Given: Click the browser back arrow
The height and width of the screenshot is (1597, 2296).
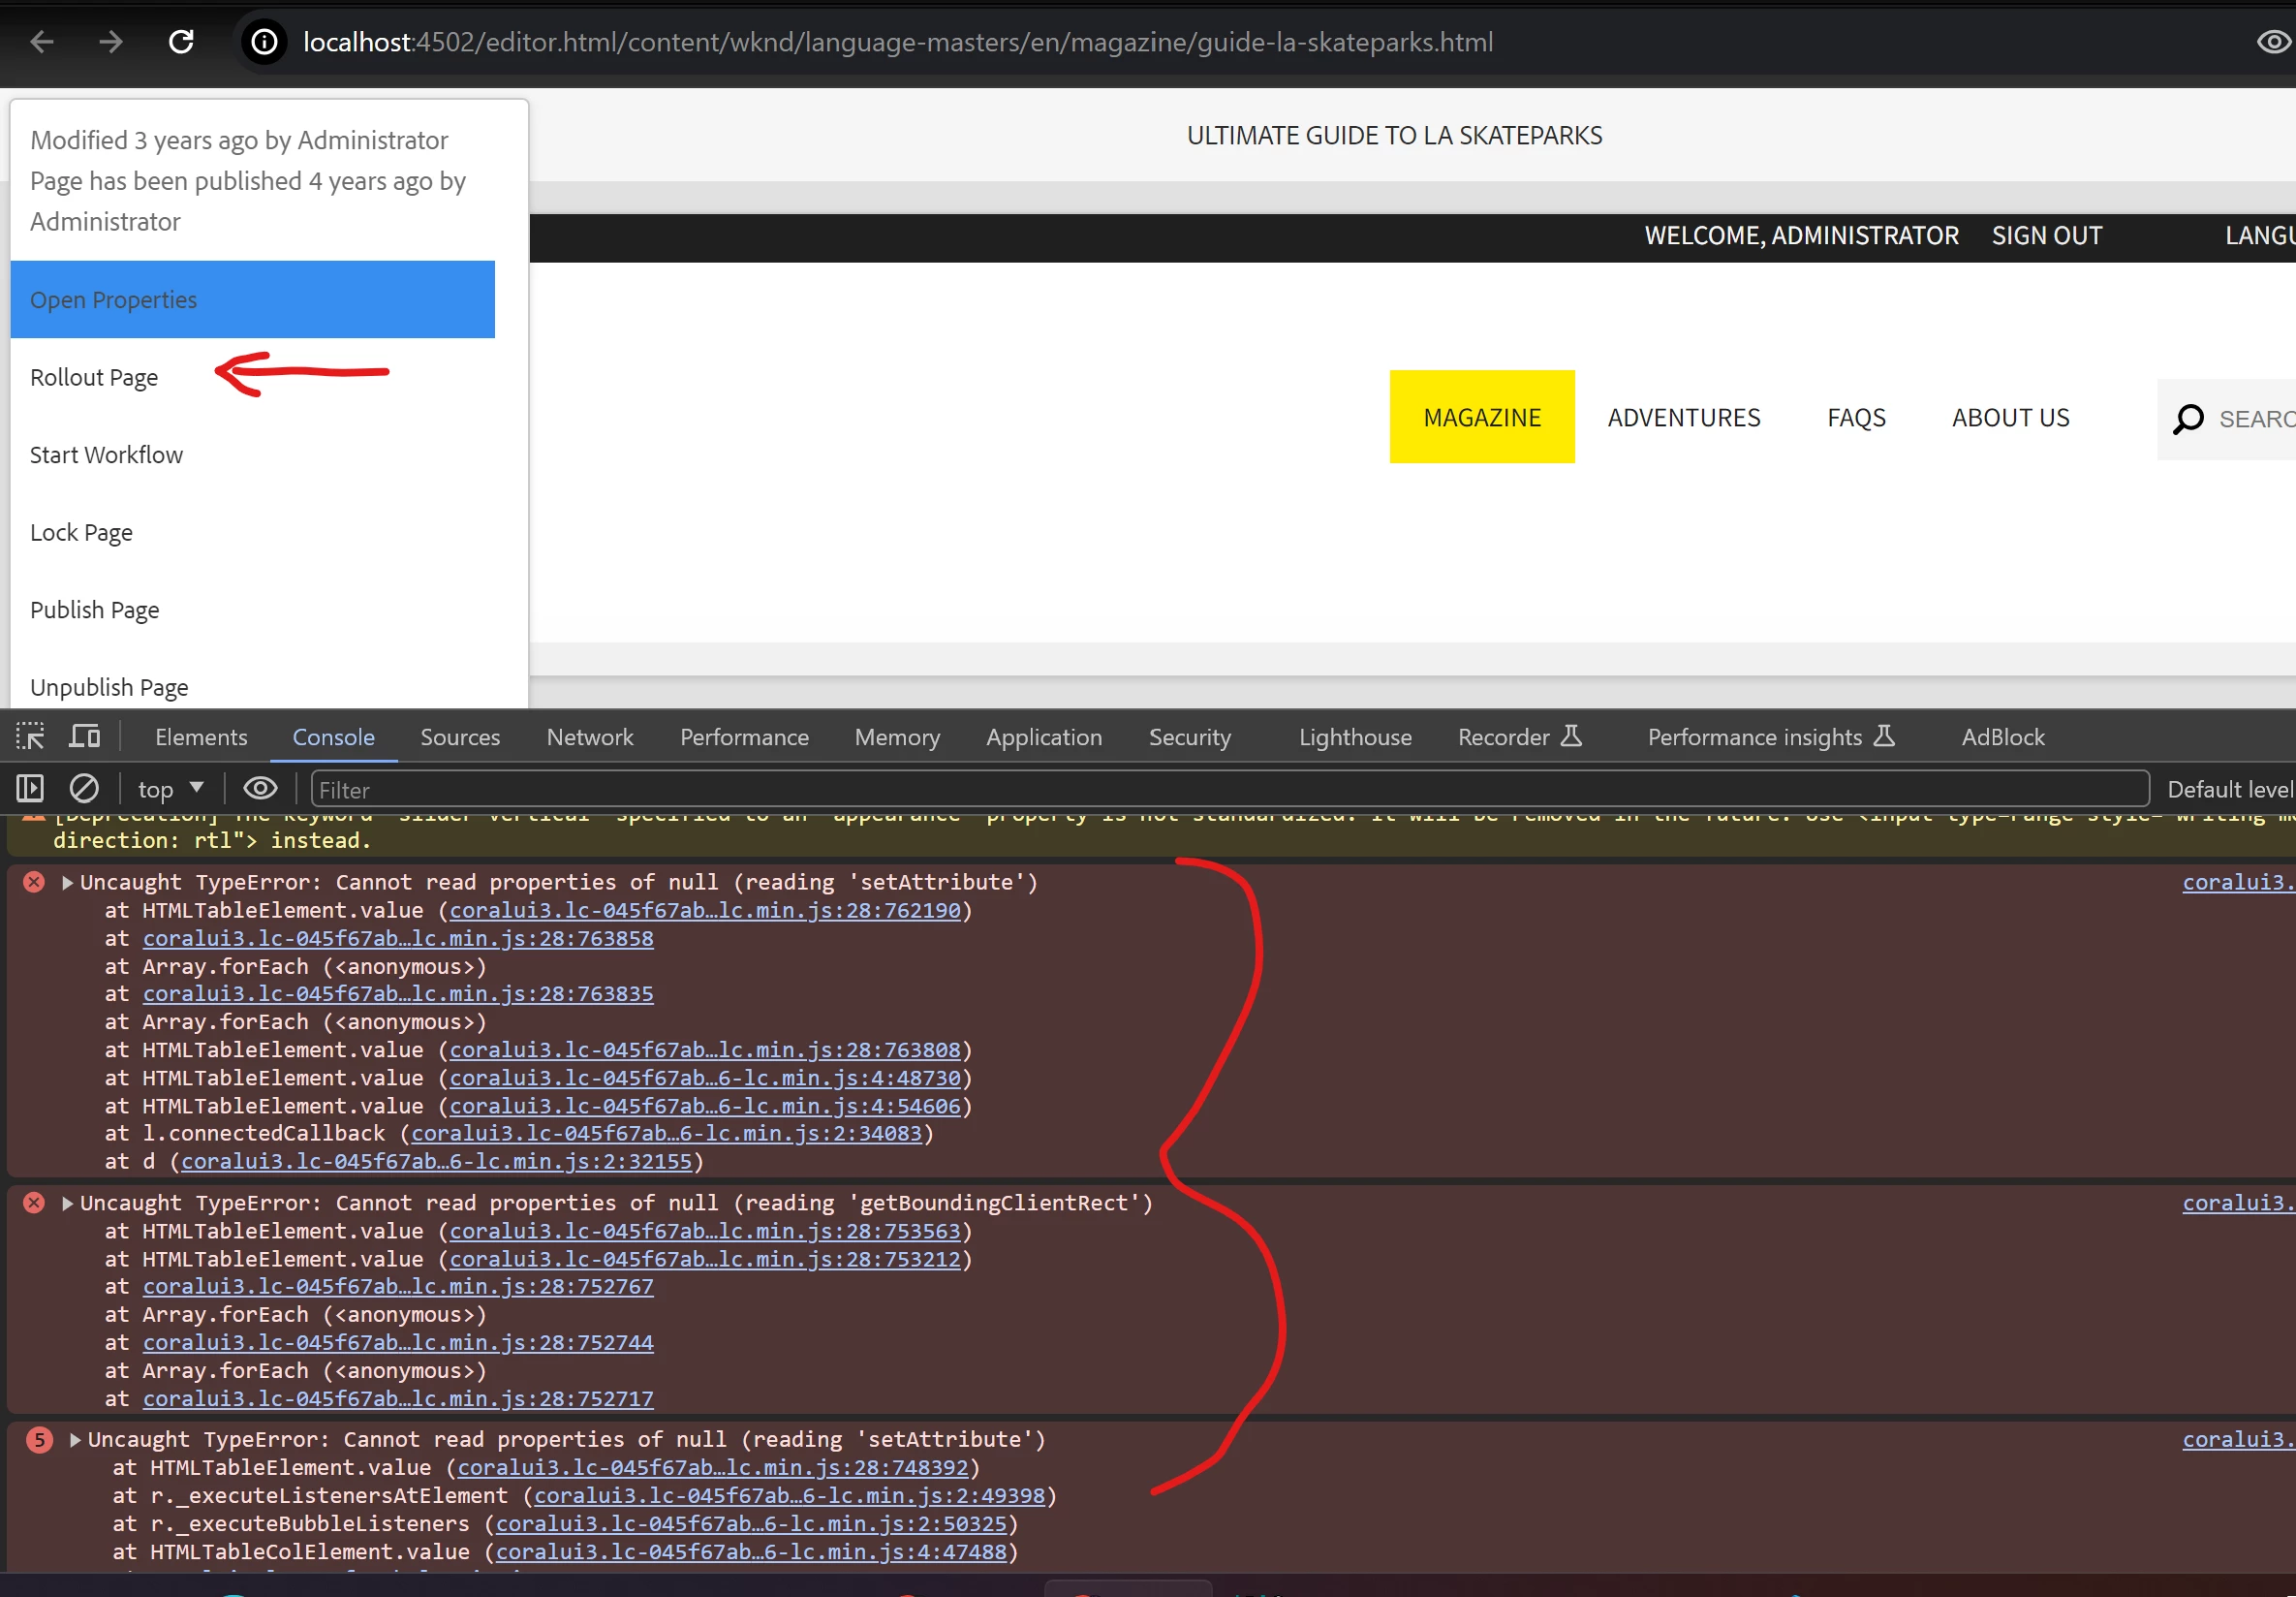Looking at the screenshot, I should click(42, 42).
